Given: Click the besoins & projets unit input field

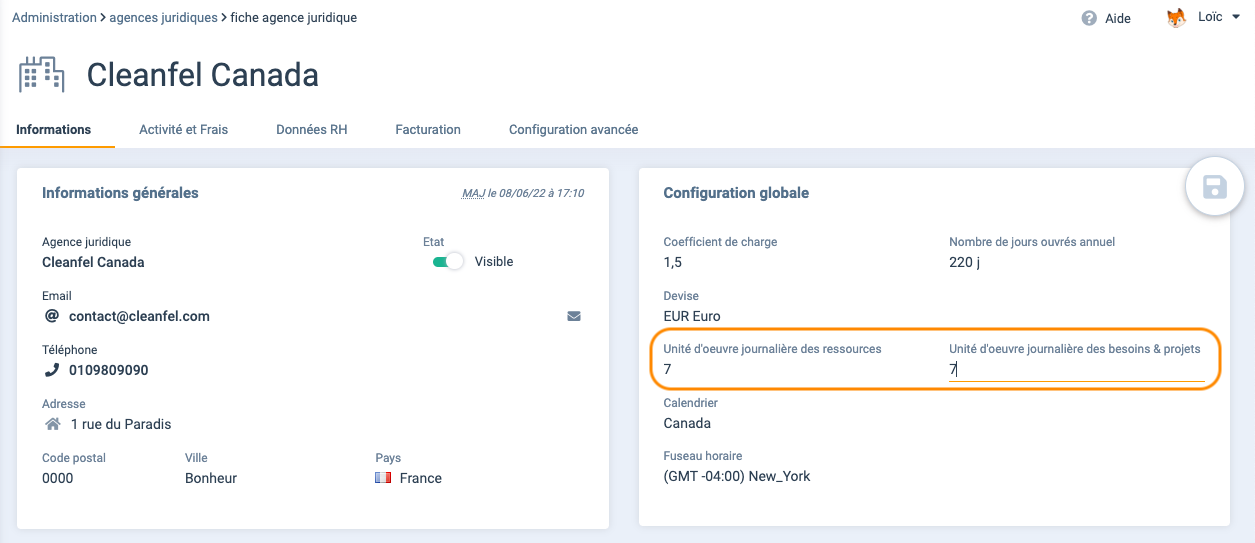Looking at the screenshot, I should click(1076, 370).
